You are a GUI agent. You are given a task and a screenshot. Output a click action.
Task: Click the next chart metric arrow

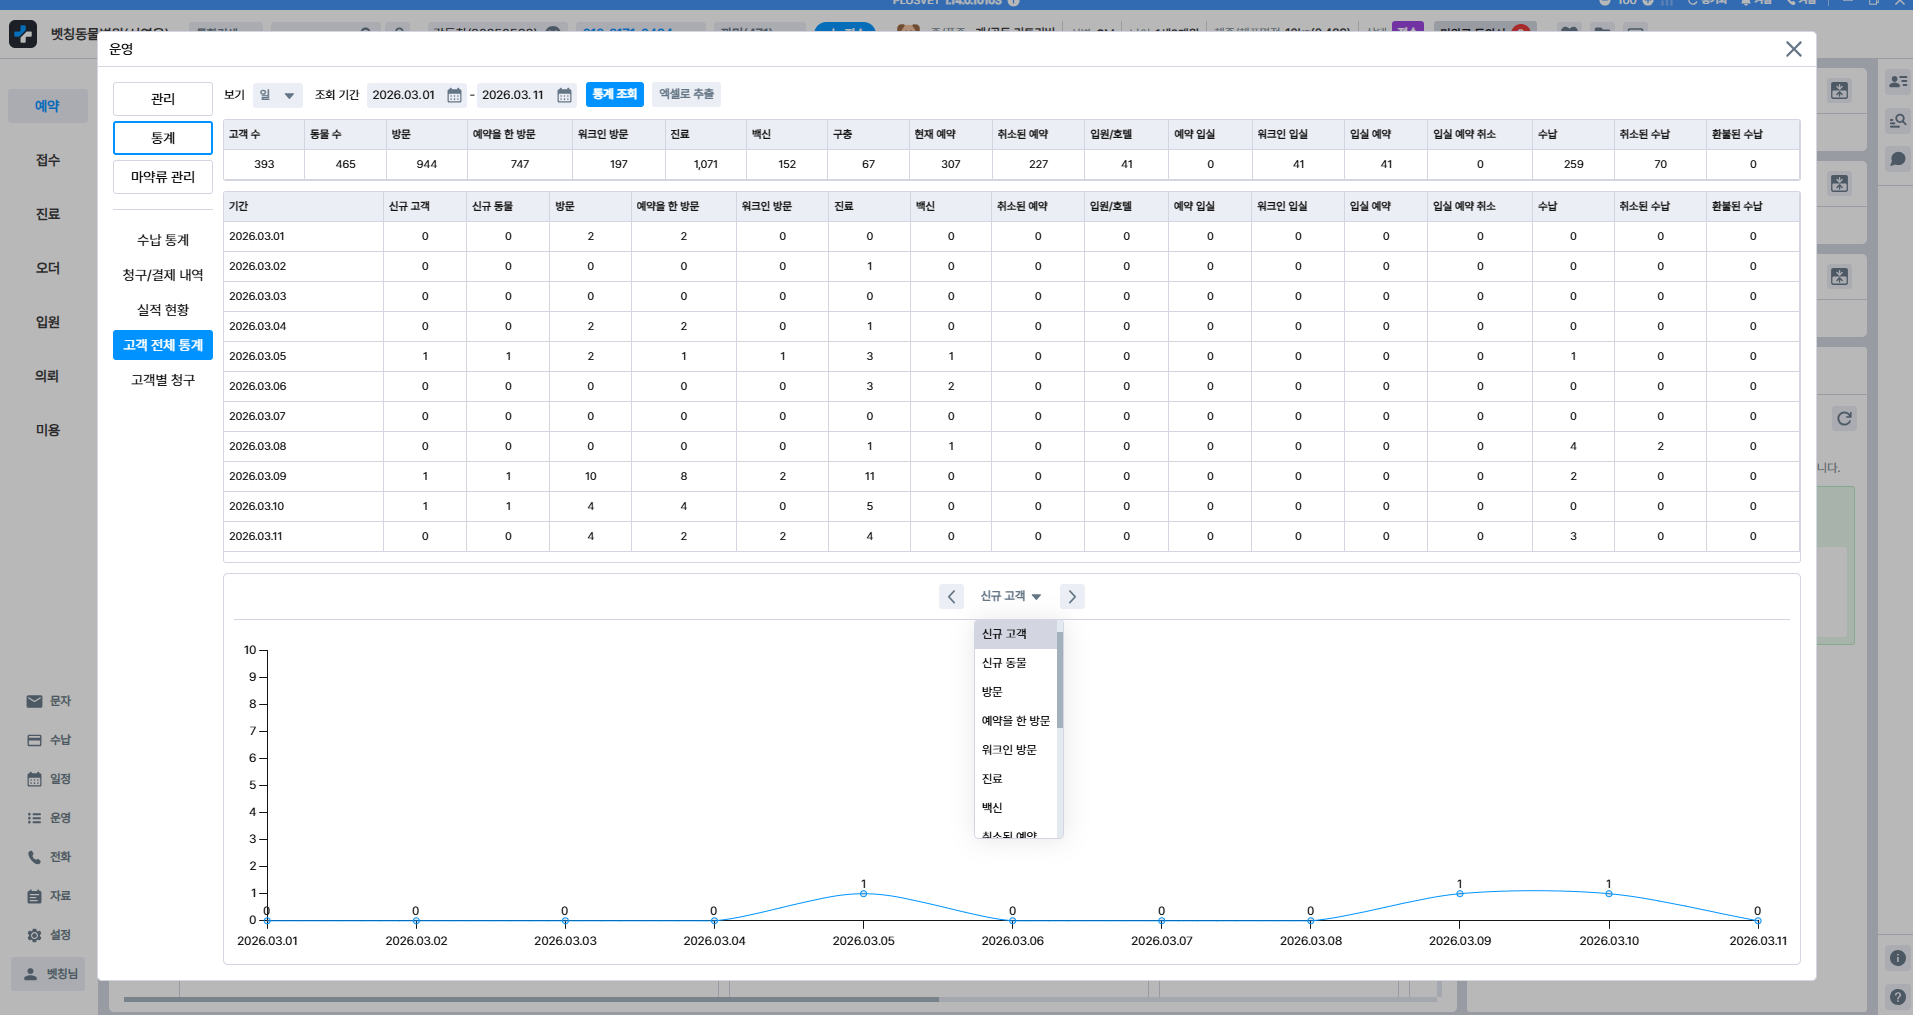point(1072,597)
